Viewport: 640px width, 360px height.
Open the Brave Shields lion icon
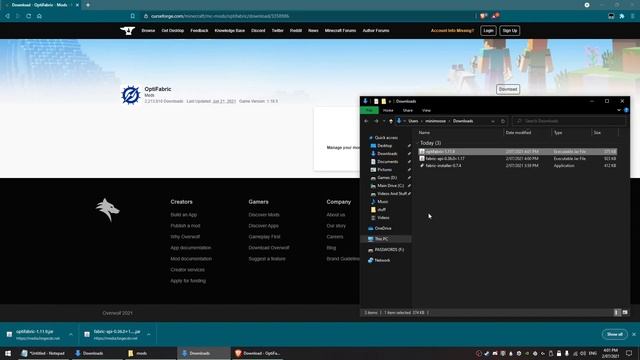click(x=483, y=16)
